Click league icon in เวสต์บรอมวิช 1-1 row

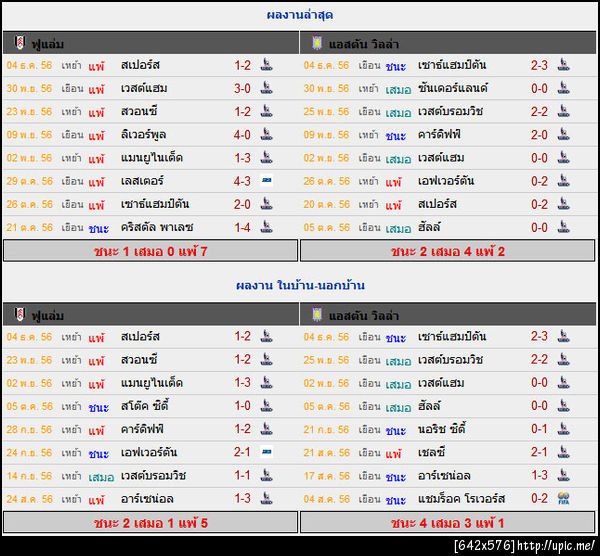(x=266, y=475)
